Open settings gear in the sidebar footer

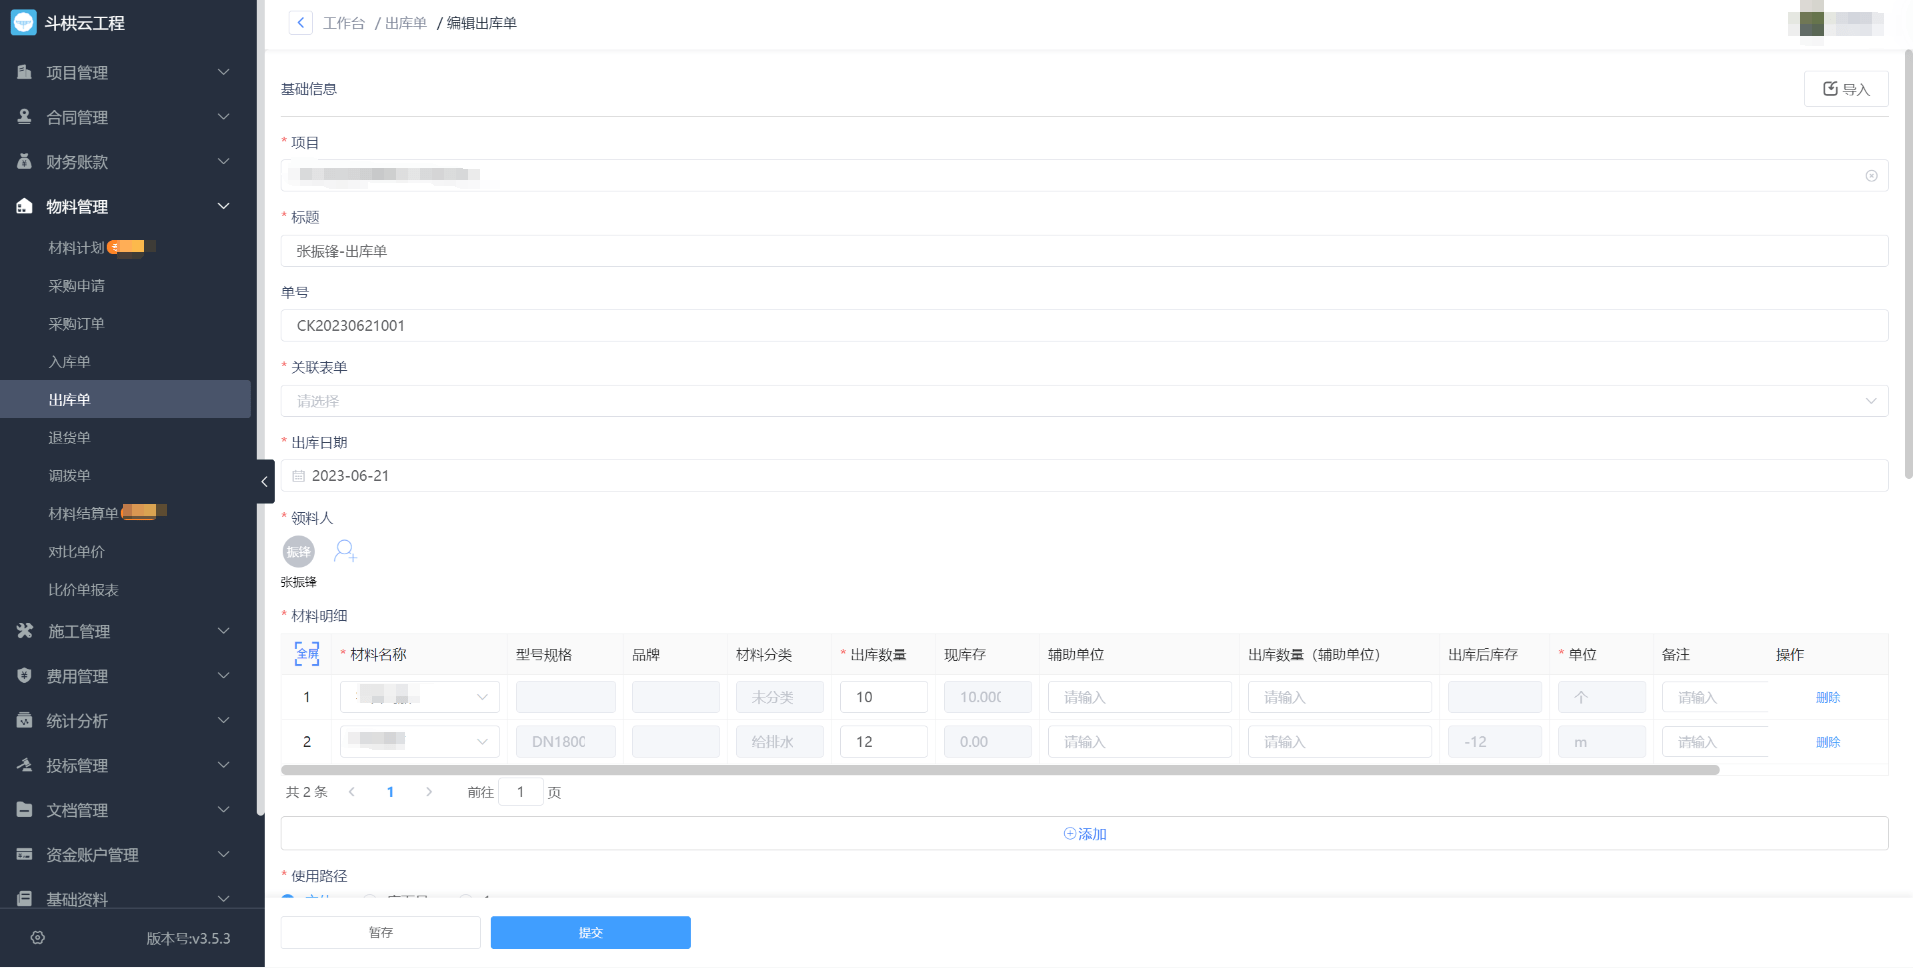pos(38,938)
